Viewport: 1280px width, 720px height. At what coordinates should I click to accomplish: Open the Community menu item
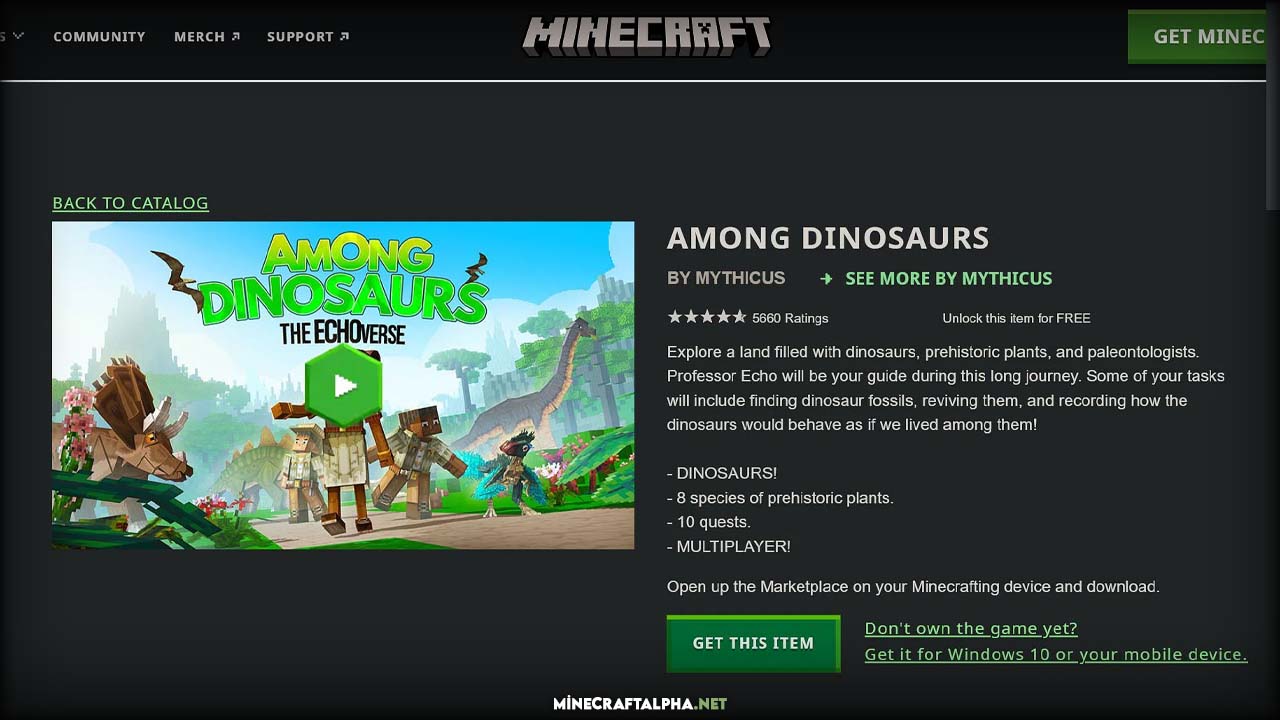coord(99,37)
